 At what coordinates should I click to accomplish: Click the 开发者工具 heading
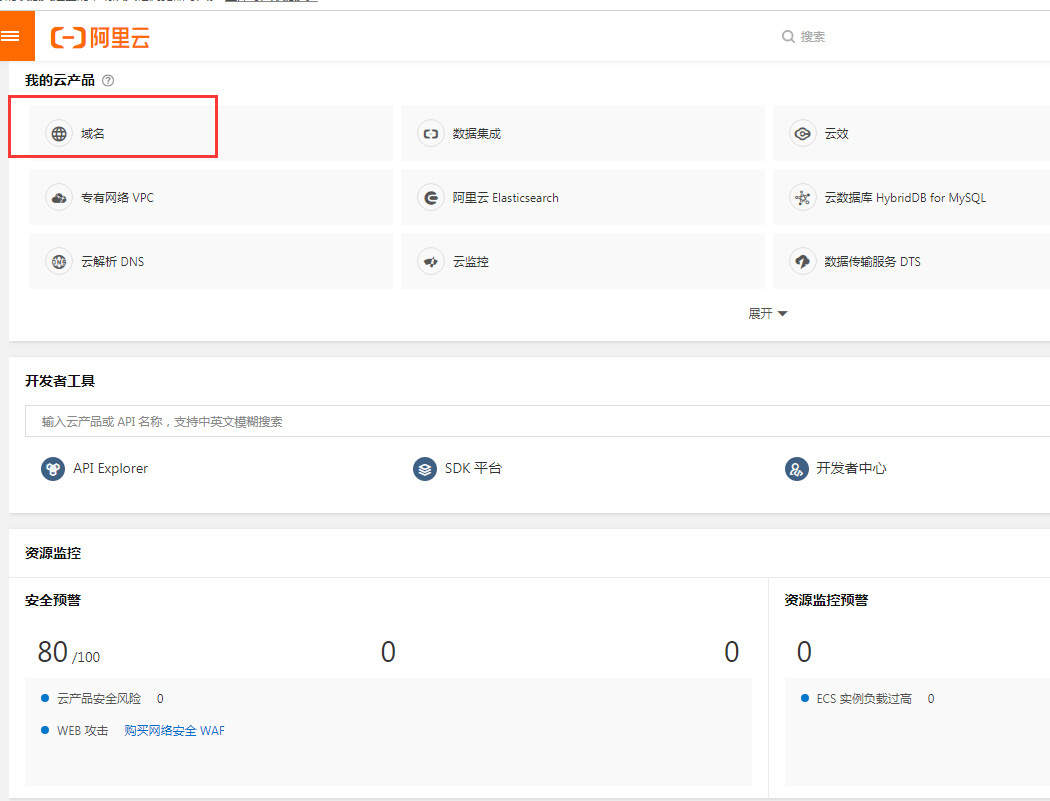click(60, 381)
